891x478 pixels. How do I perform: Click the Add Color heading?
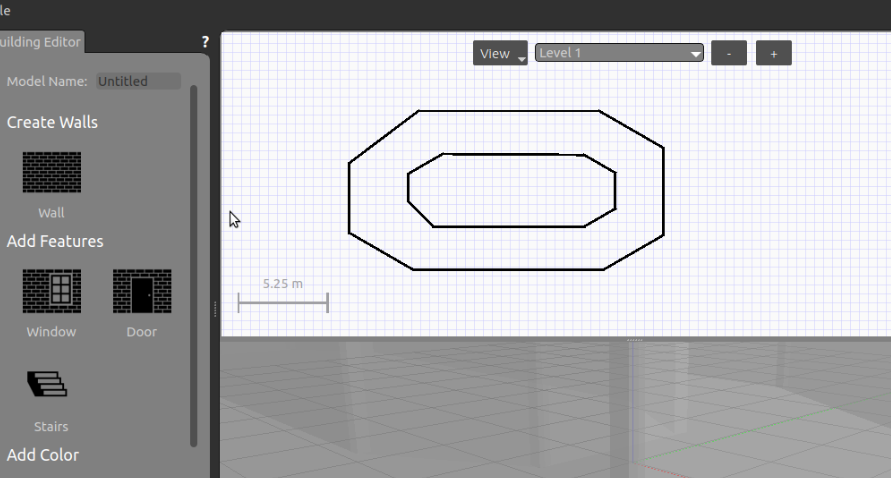43,455
